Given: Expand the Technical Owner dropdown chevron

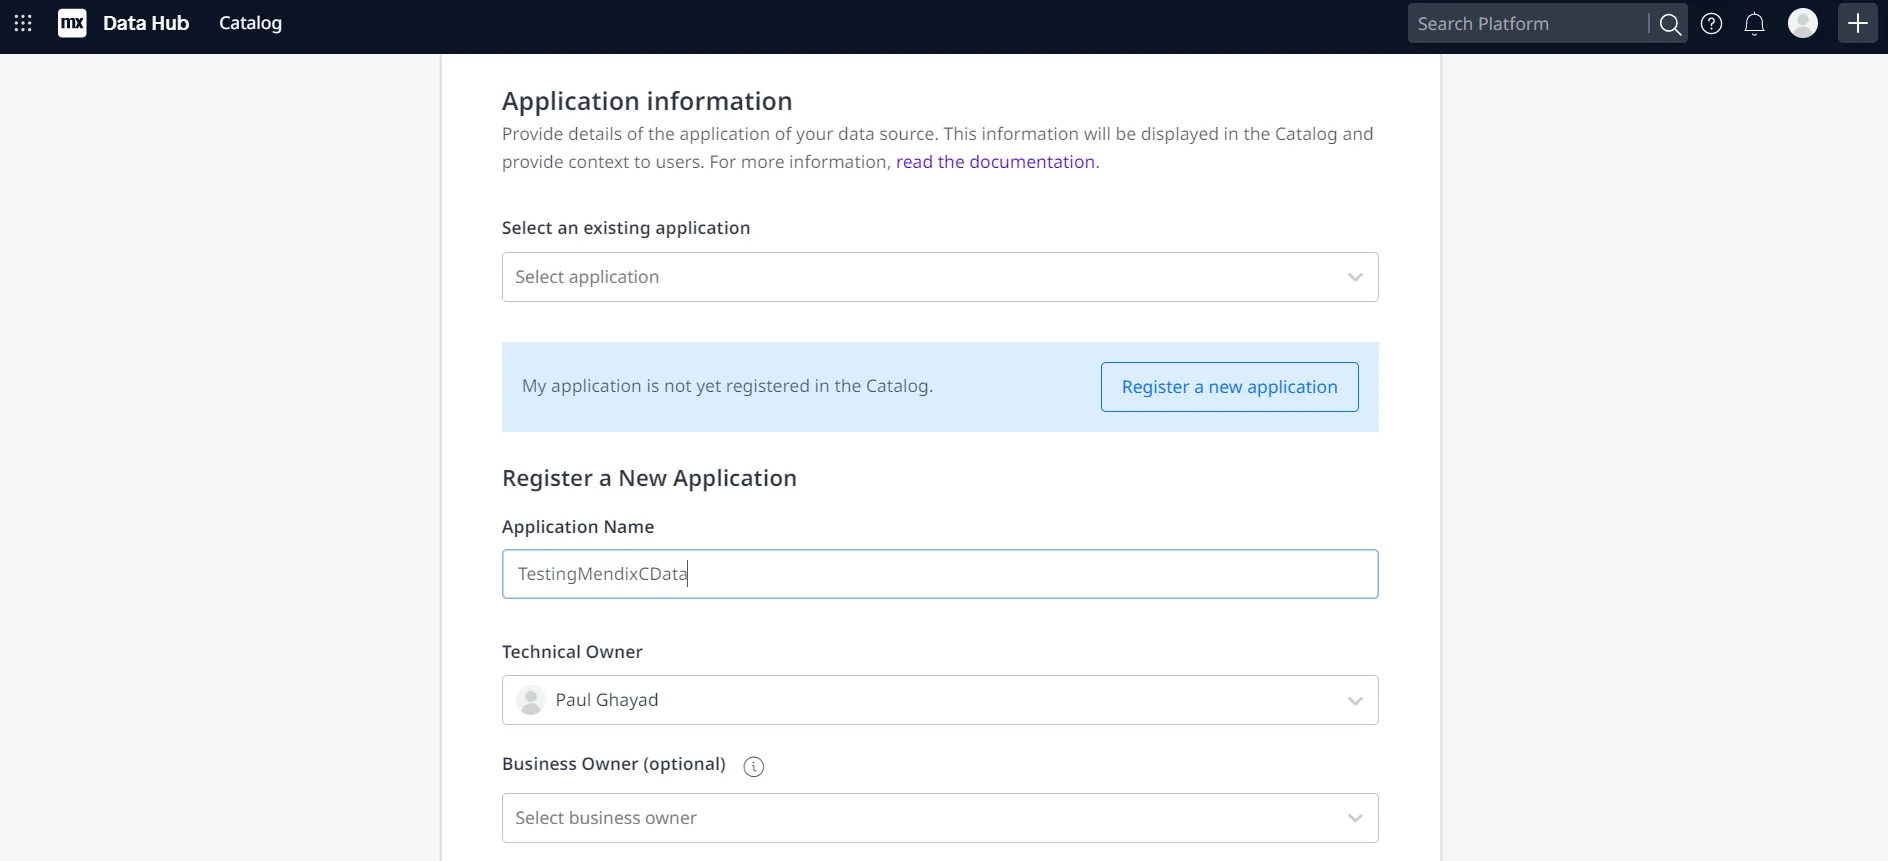Looking at the screenshot, I should click(1355, 701).
